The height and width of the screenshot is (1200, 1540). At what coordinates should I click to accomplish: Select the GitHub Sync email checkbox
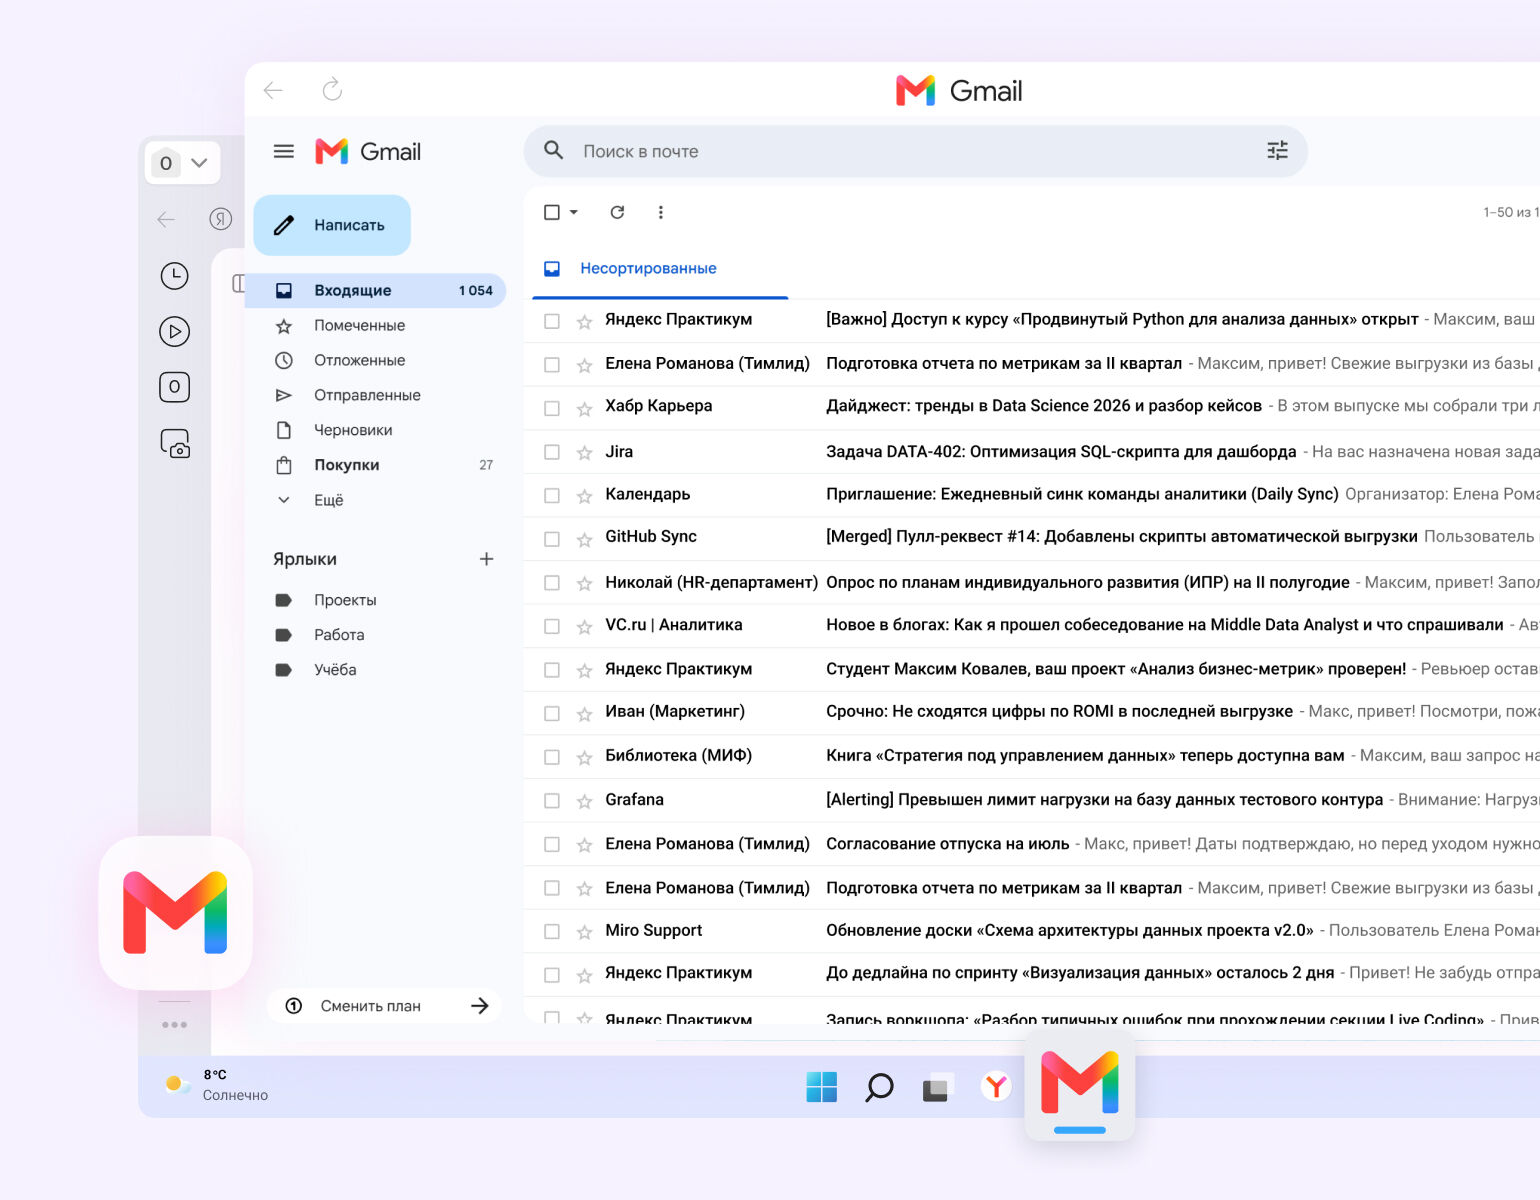pos(552,539)
